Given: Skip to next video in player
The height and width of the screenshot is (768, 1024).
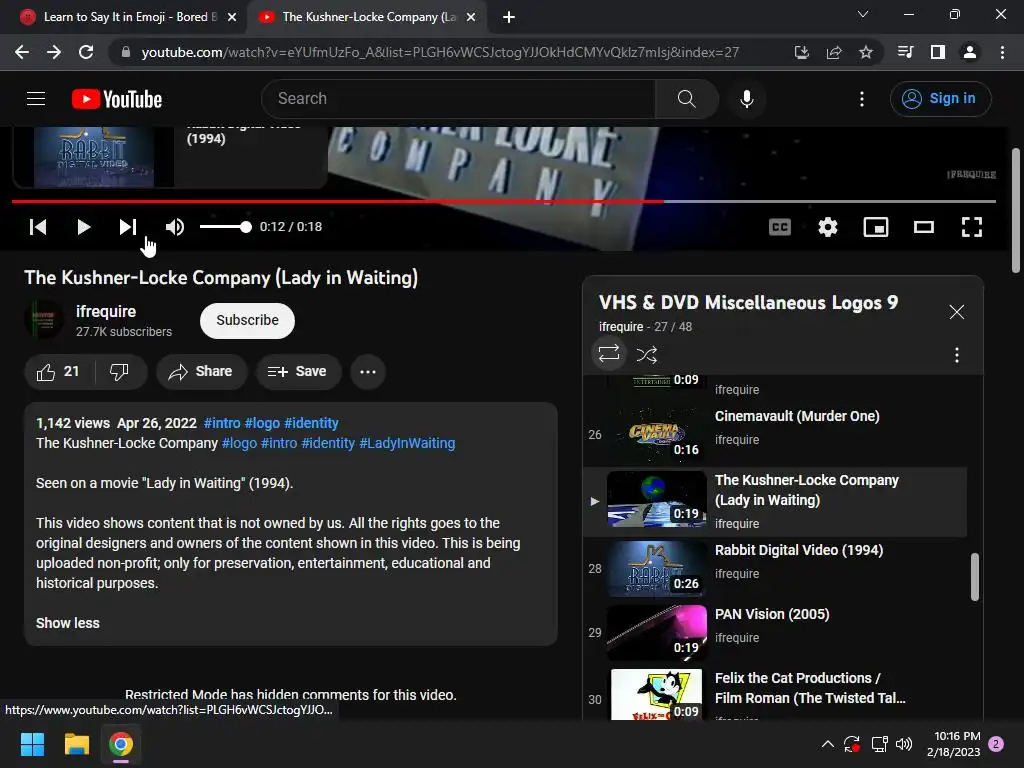Looking at the screenshot, I should click(x=128, y=227).
